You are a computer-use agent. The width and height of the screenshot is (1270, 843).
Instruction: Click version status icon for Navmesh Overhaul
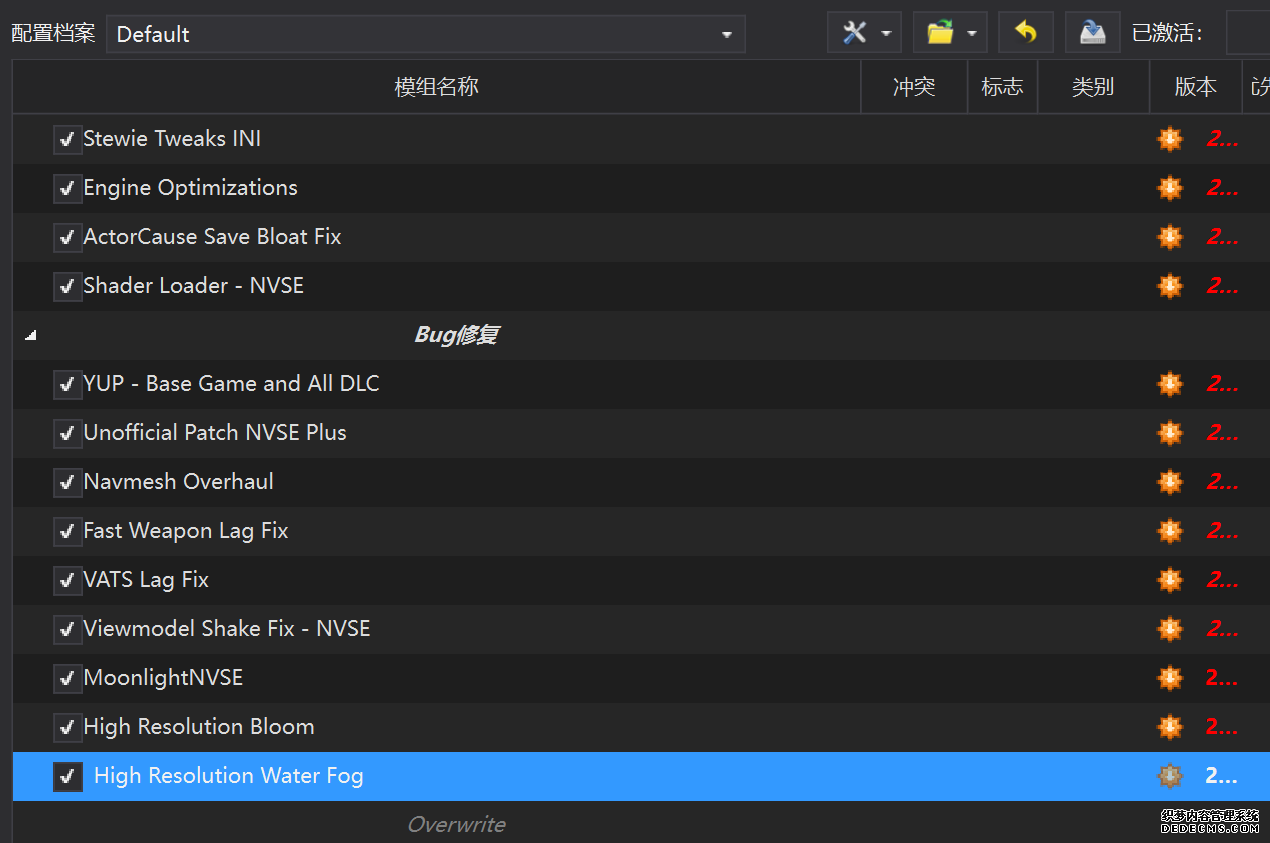[x=1170, y=482]
